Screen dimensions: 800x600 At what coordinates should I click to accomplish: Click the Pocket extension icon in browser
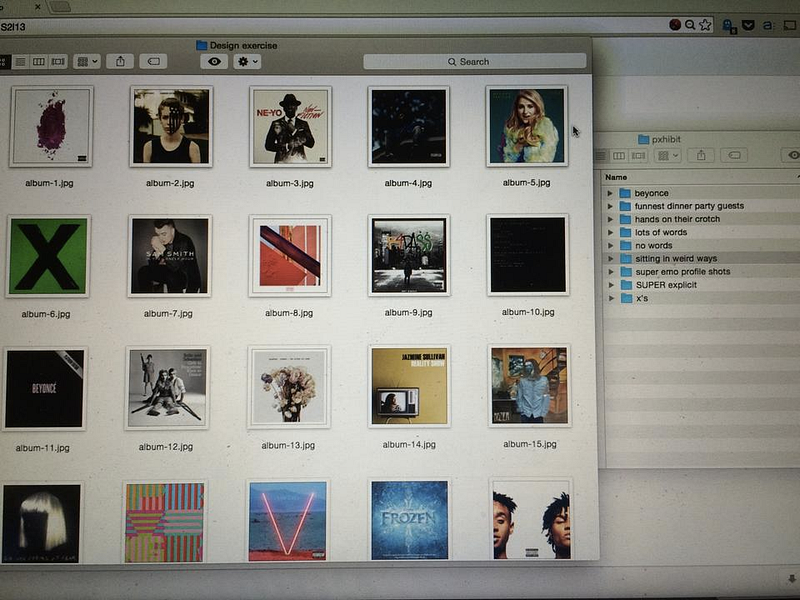[x=748, y=24]
